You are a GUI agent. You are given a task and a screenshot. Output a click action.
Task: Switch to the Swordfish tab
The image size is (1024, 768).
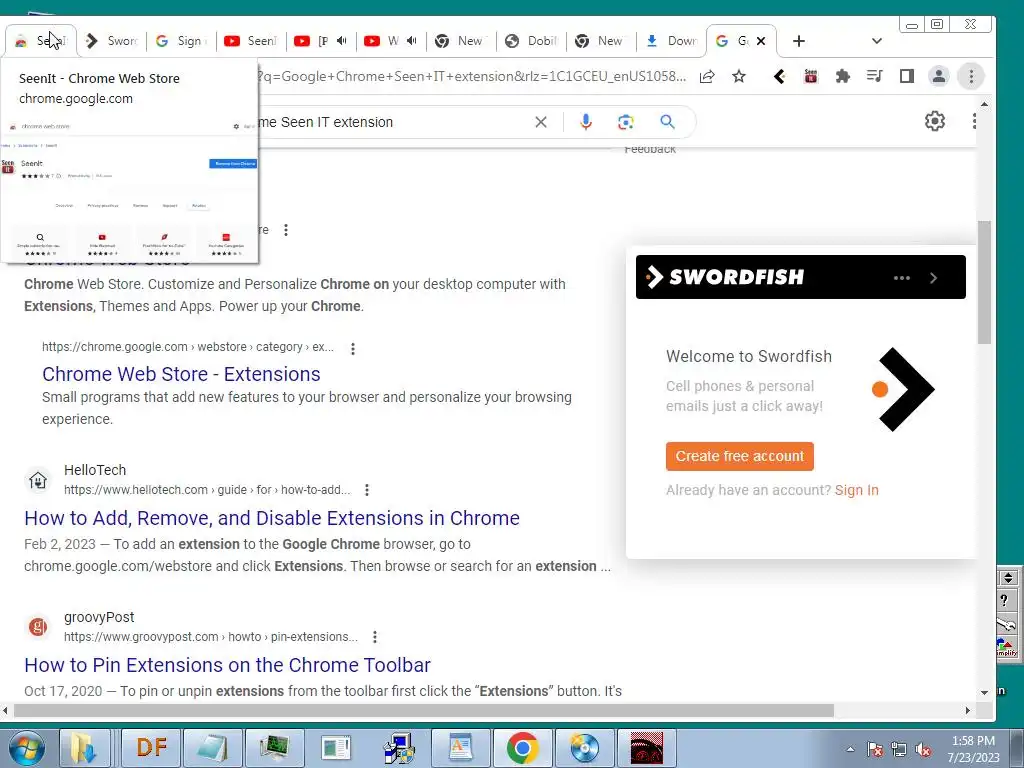click(x=112, y=41)
